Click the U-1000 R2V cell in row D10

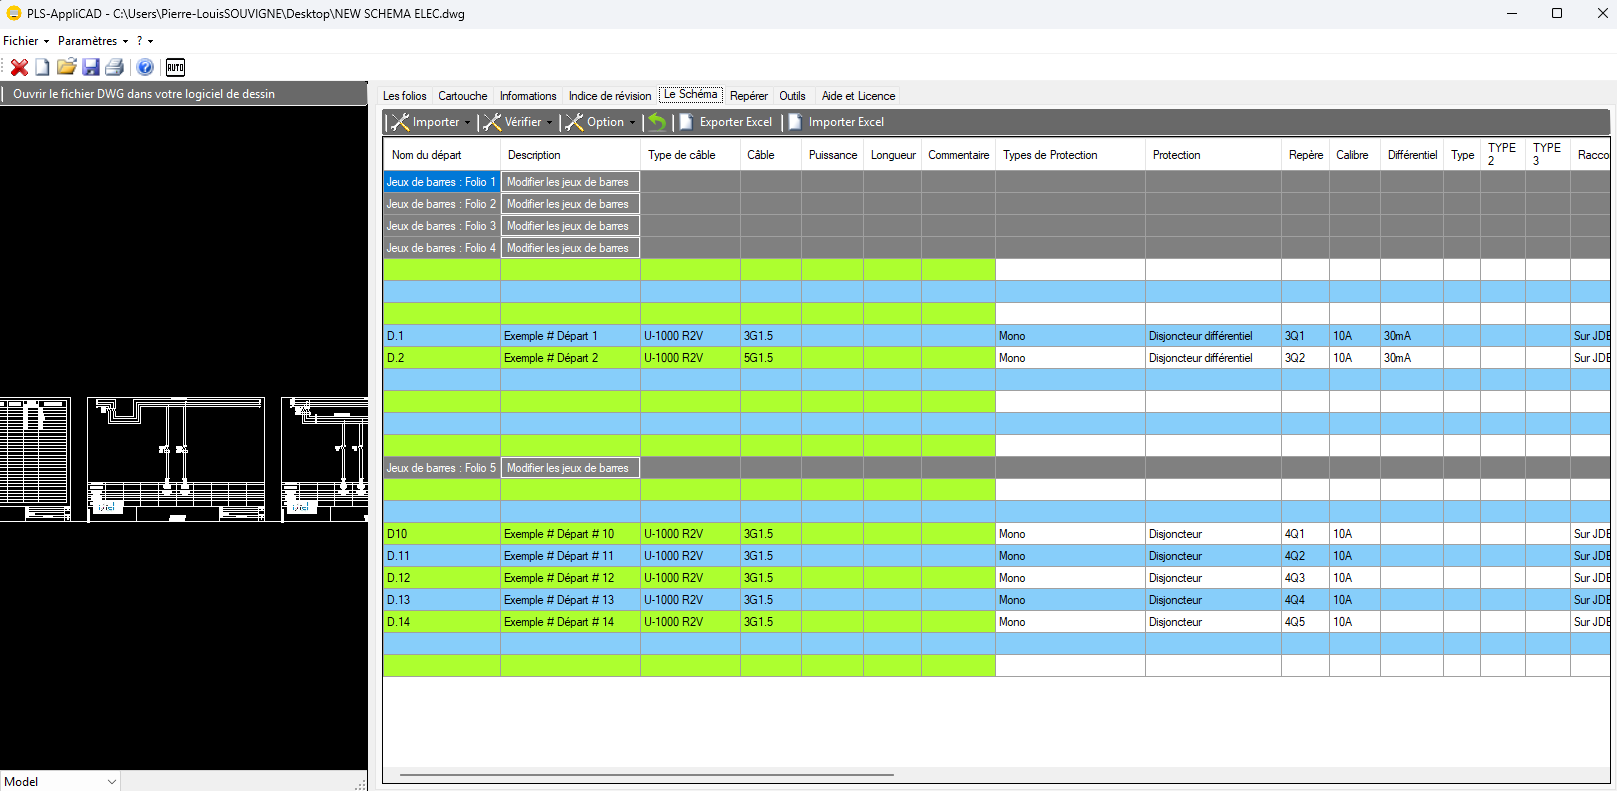click(x=690, y=534)
